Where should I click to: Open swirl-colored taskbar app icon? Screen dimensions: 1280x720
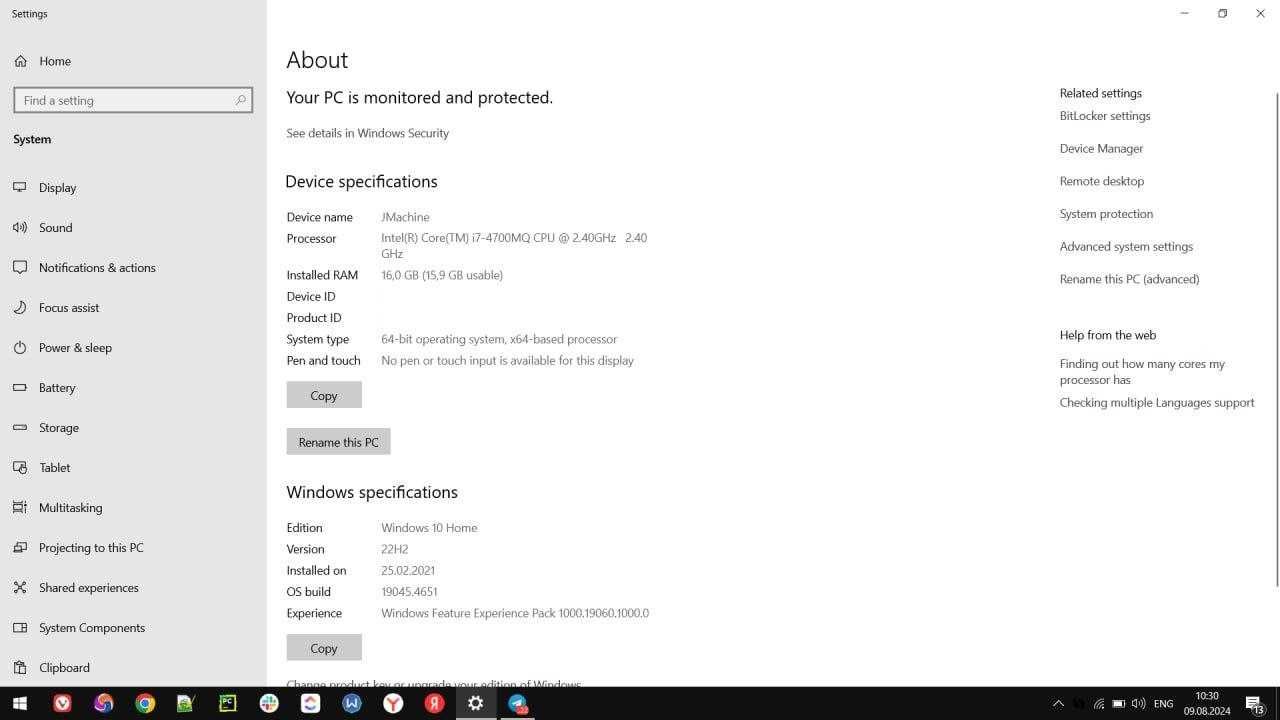[104, 703]
